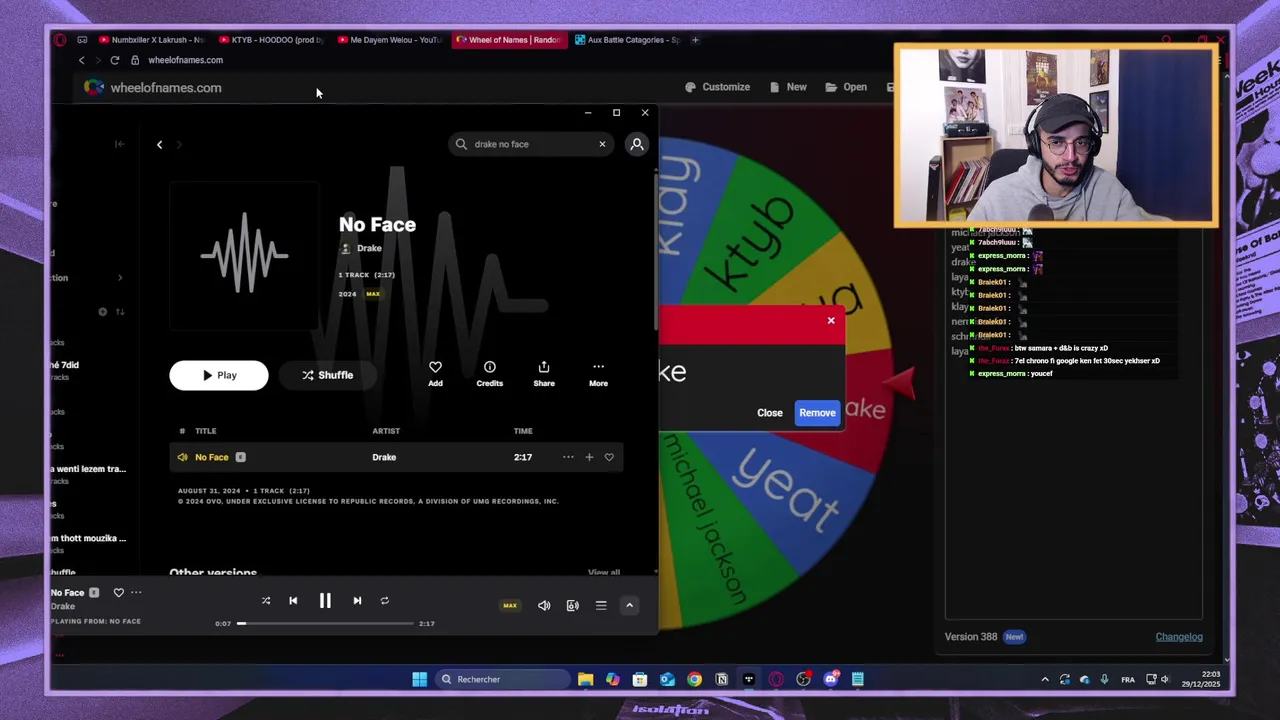Click the volume speaker icon
Screen dimensions: 1280x720
coord(544,605)
